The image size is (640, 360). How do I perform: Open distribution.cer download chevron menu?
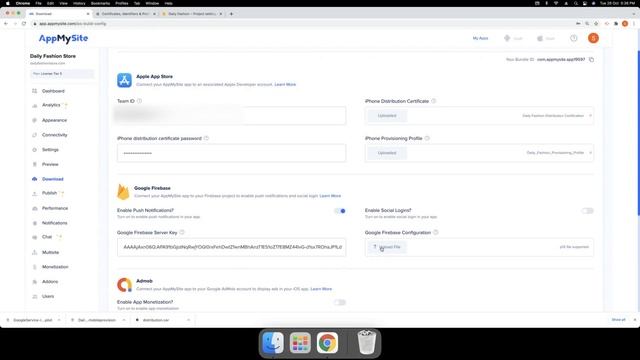click(x=188, y=320)
